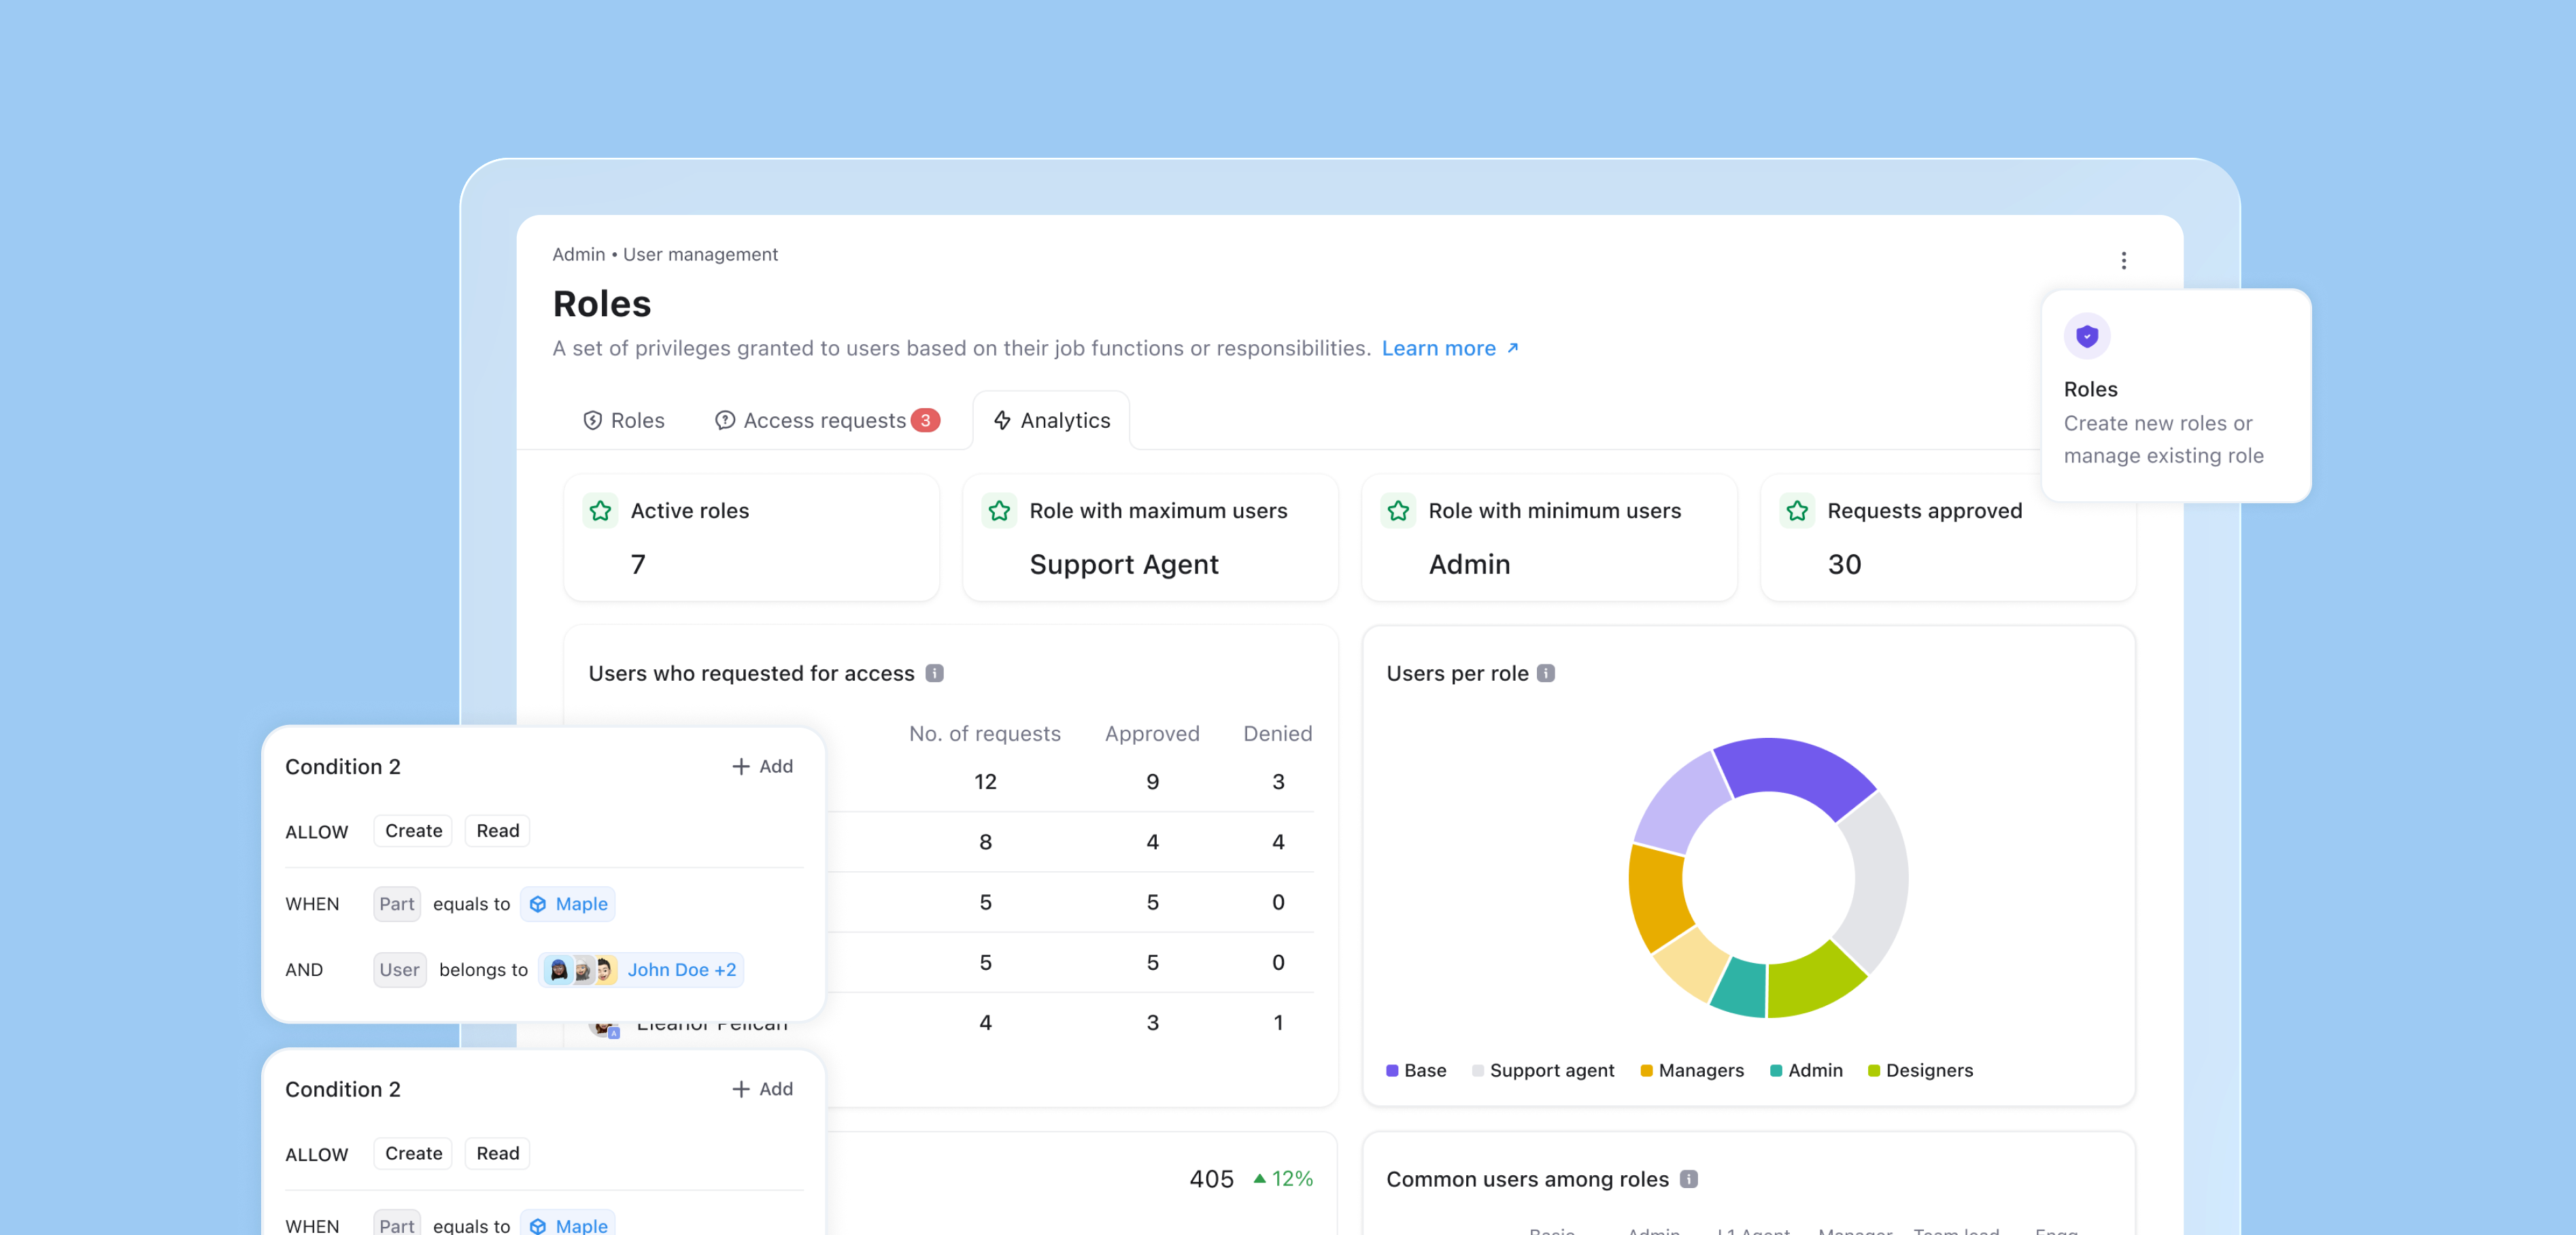Viewport: 2576px width, 1235px height.
Task: Click the Part chip in upper WHEN row
Action: point(396,904)
